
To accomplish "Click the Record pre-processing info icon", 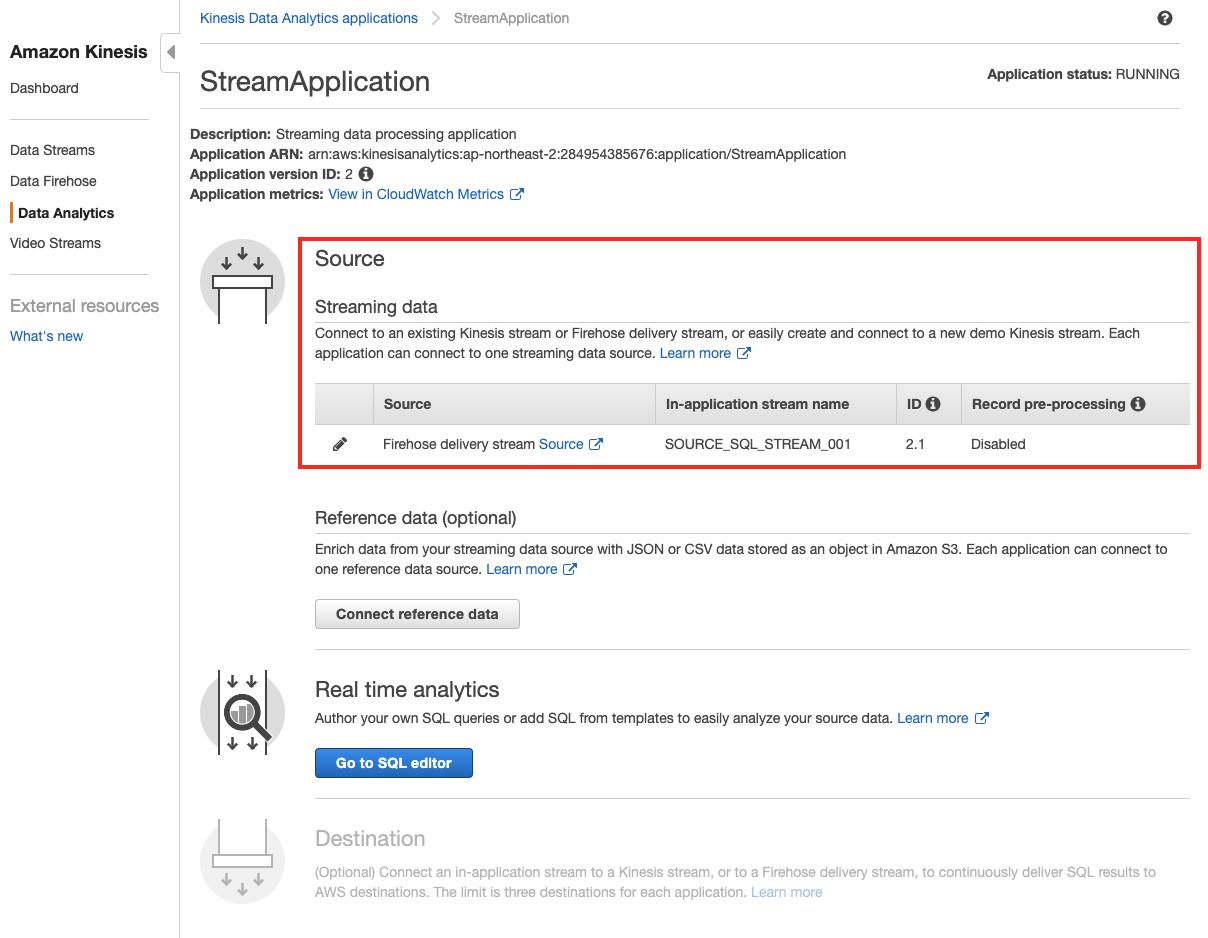I will click(x=1137, y=403).
